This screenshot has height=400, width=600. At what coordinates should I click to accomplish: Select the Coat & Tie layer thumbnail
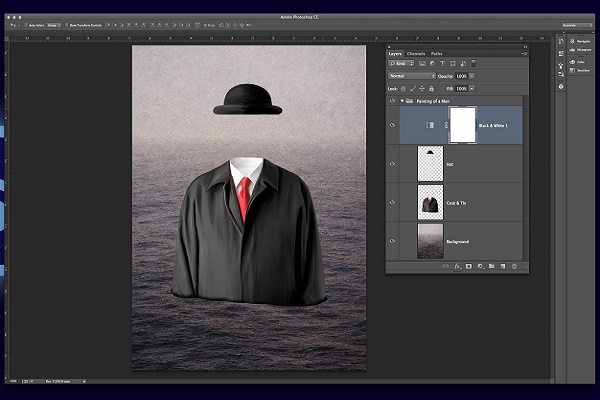tap(430, 202)
